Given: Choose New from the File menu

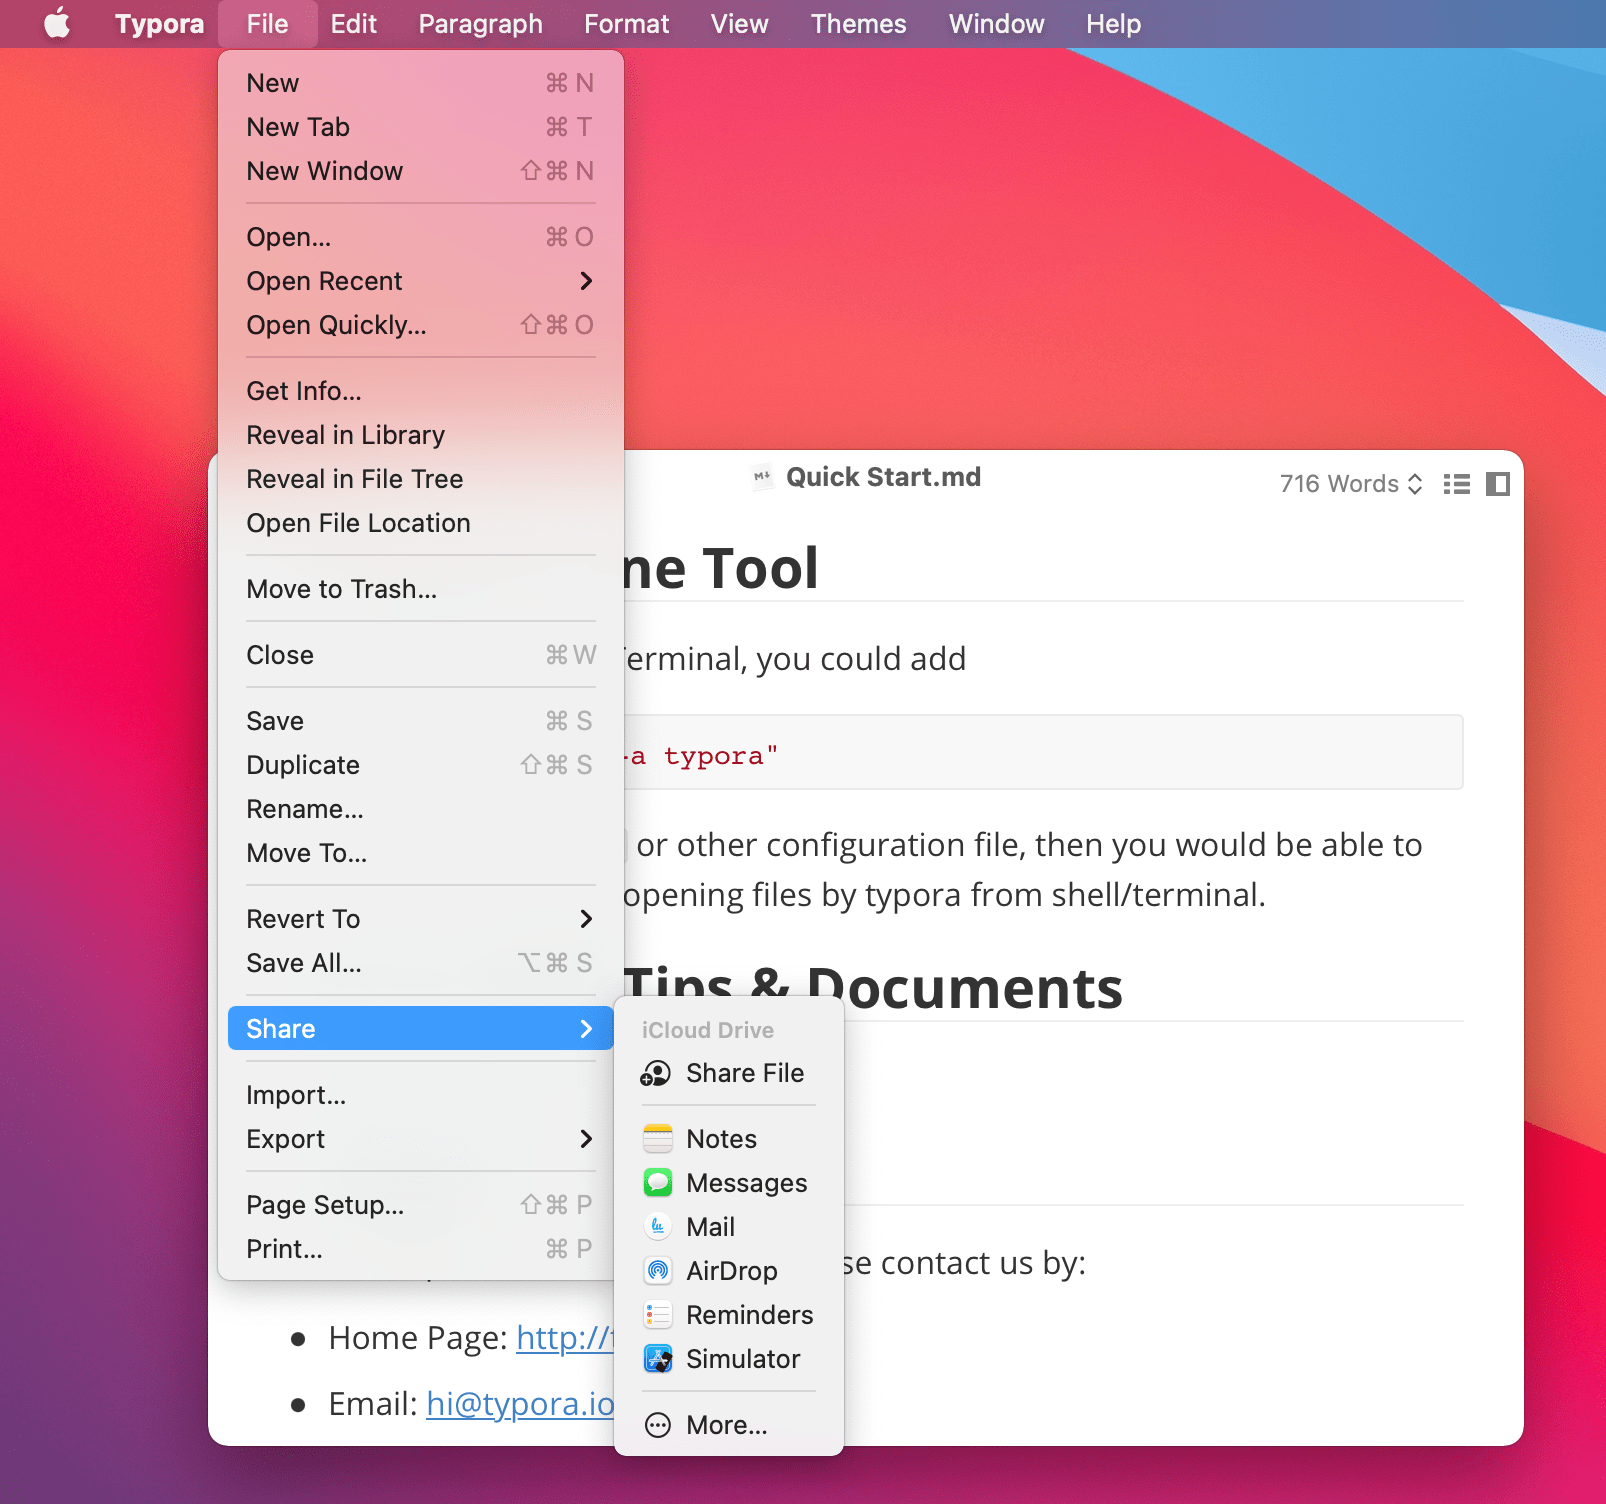Looking at the screenshot, I should [420, 83].
